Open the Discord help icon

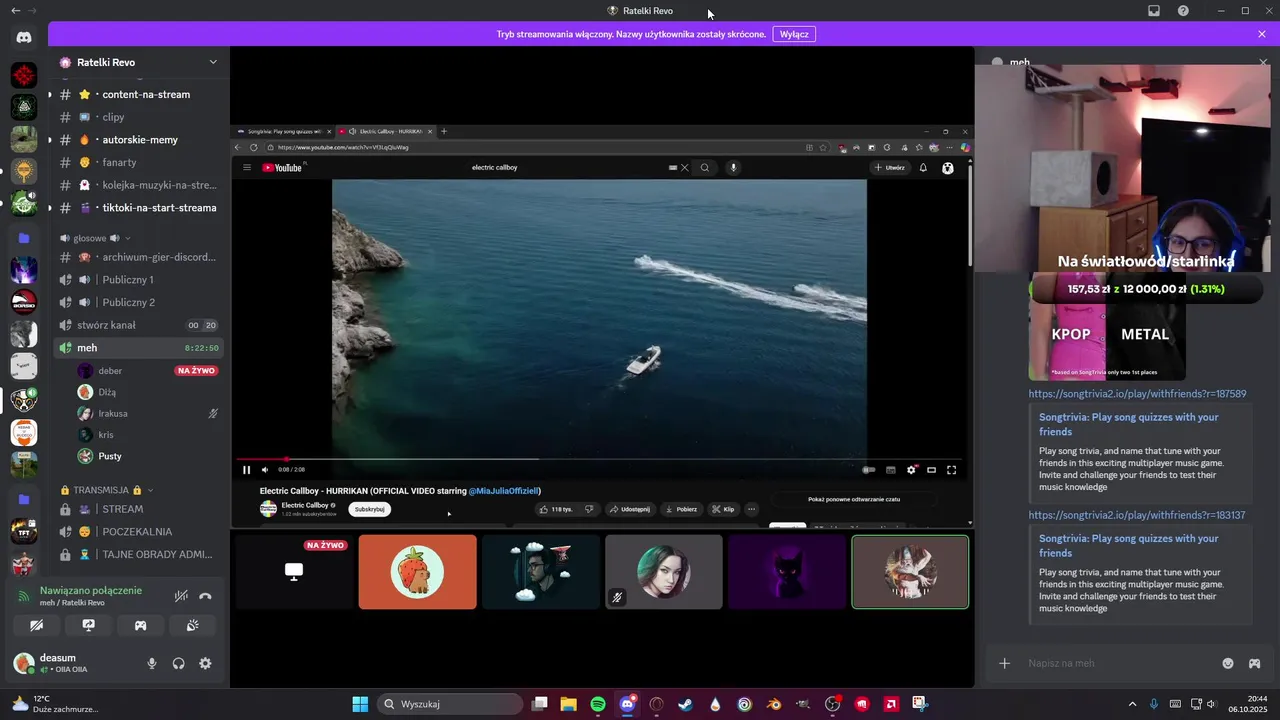tap(1183, 10)
